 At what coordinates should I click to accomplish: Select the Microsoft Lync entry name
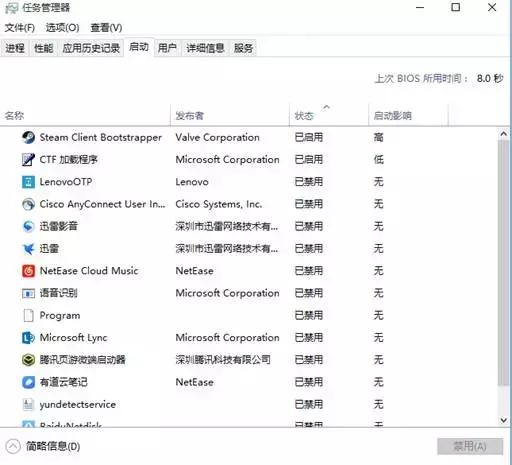(73, 338)
